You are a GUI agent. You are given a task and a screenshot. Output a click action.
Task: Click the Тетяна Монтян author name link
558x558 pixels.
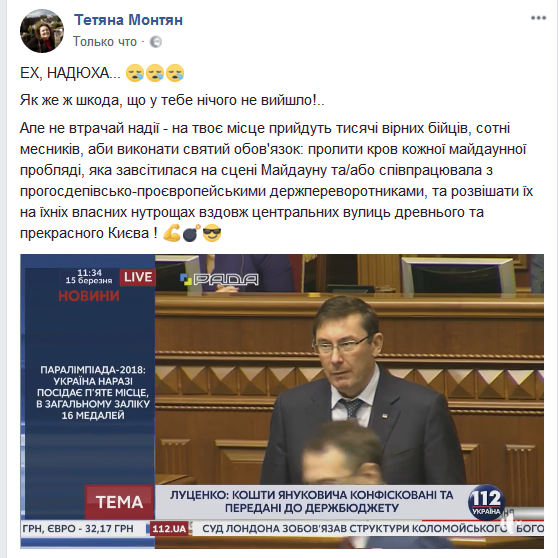[128, 20]
